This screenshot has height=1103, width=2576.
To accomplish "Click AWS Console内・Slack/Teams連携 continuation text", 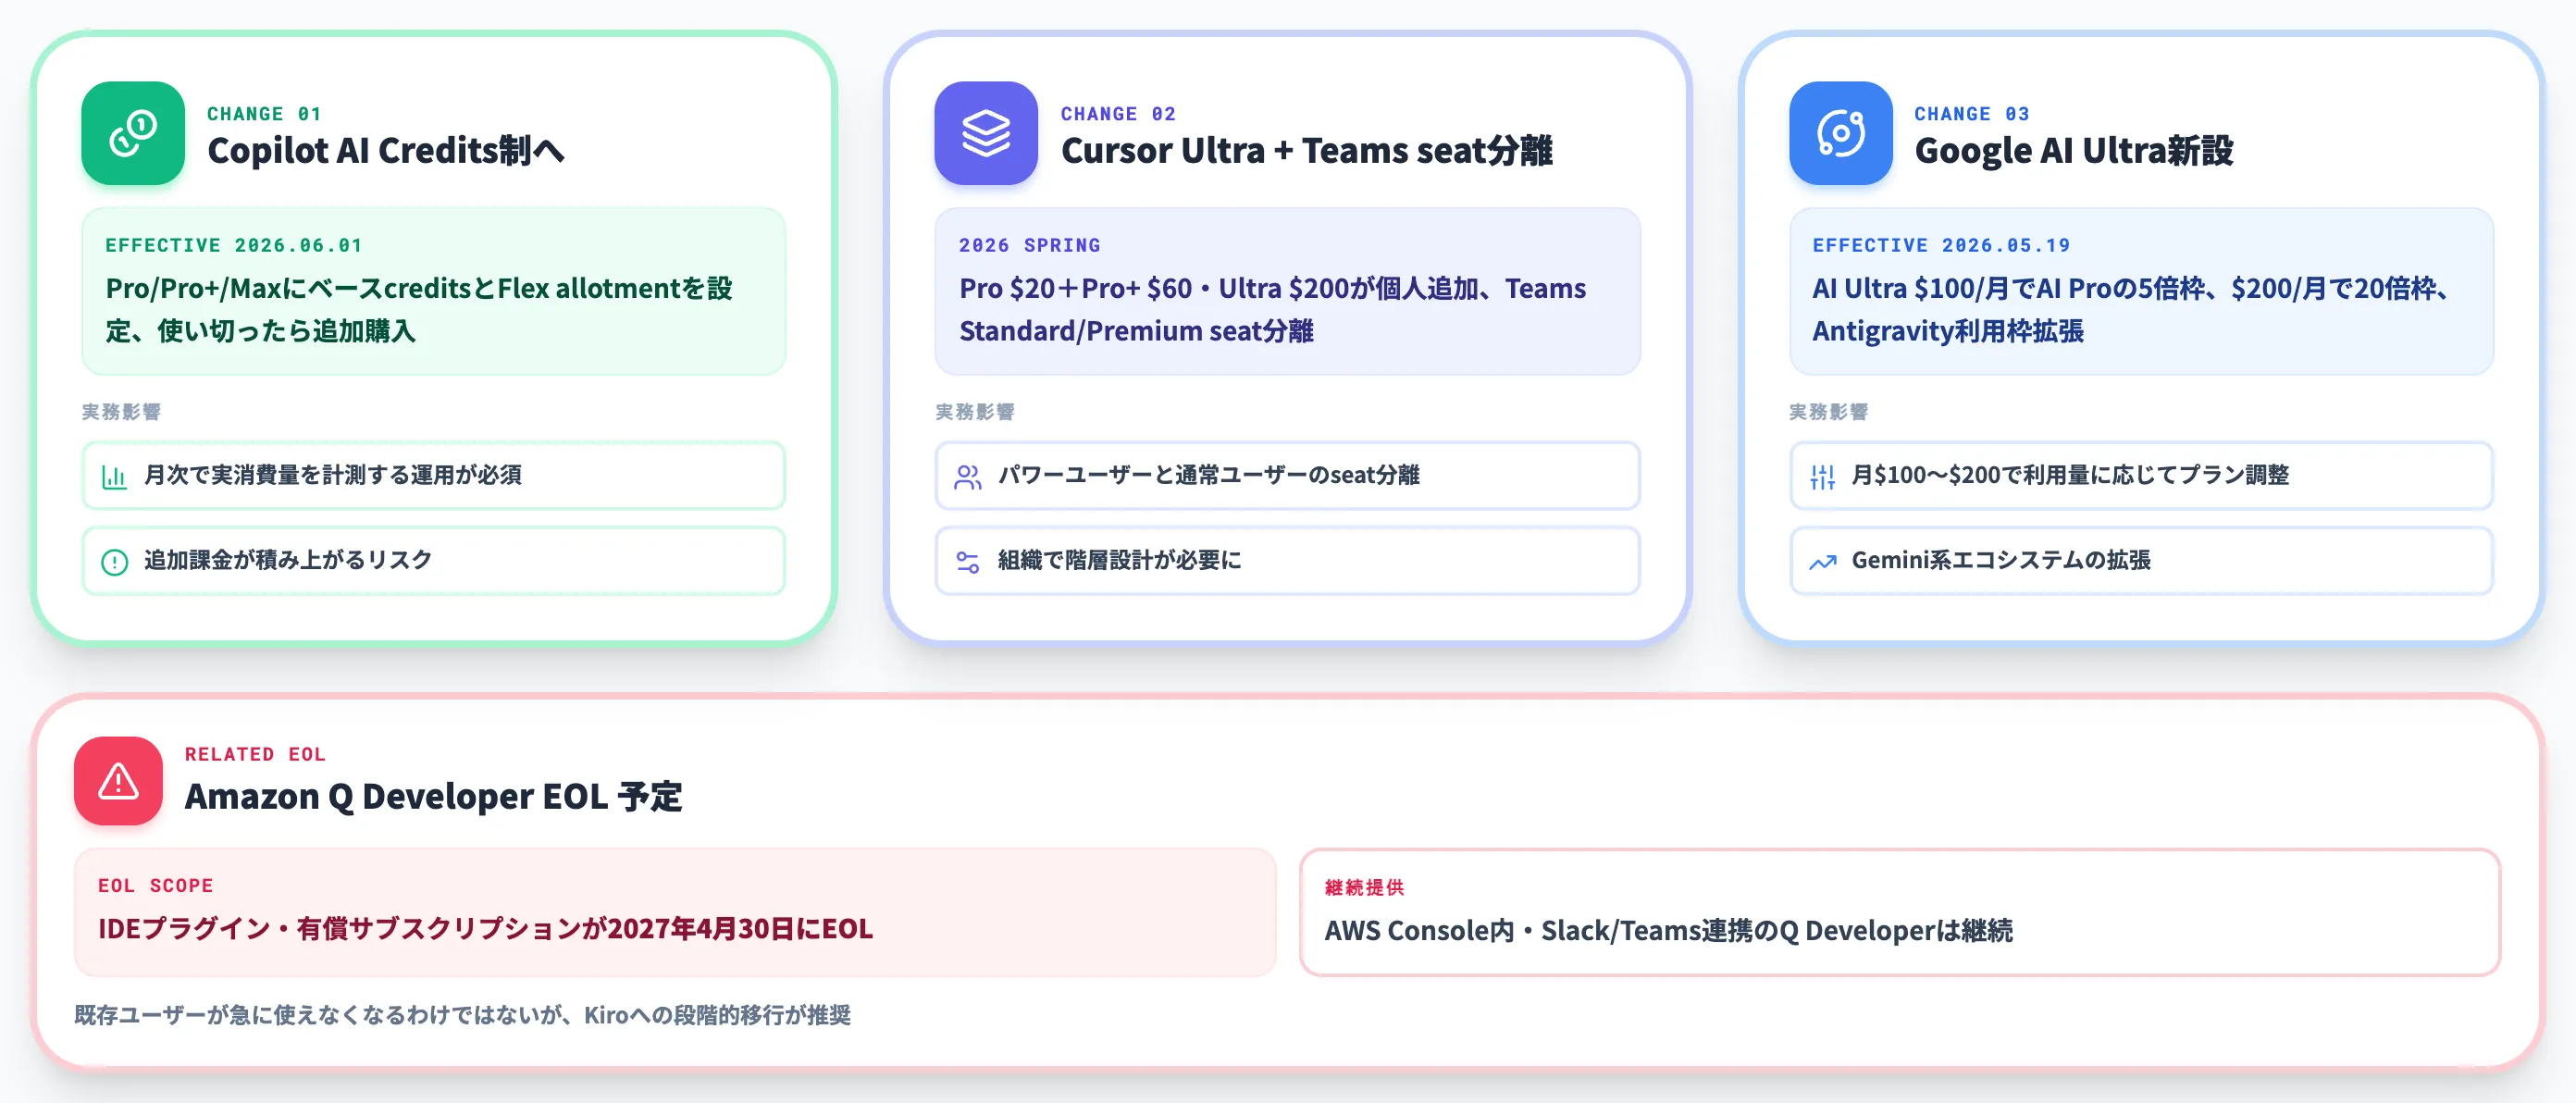I will click(1668, 931).
